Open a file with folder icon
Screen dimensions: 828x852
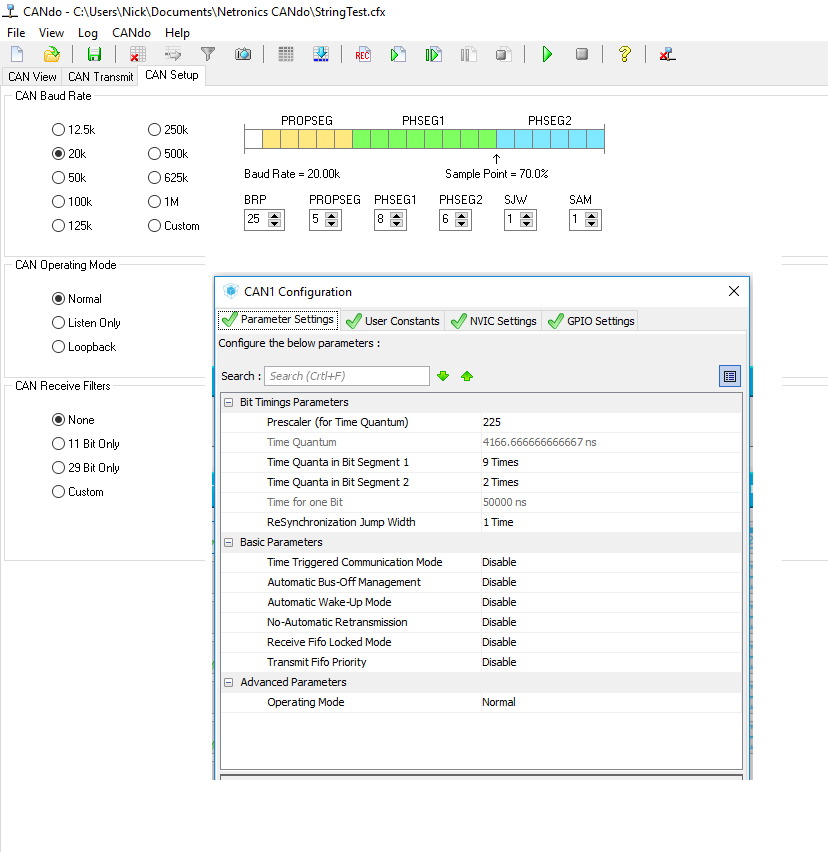click(x=52, y=54)
